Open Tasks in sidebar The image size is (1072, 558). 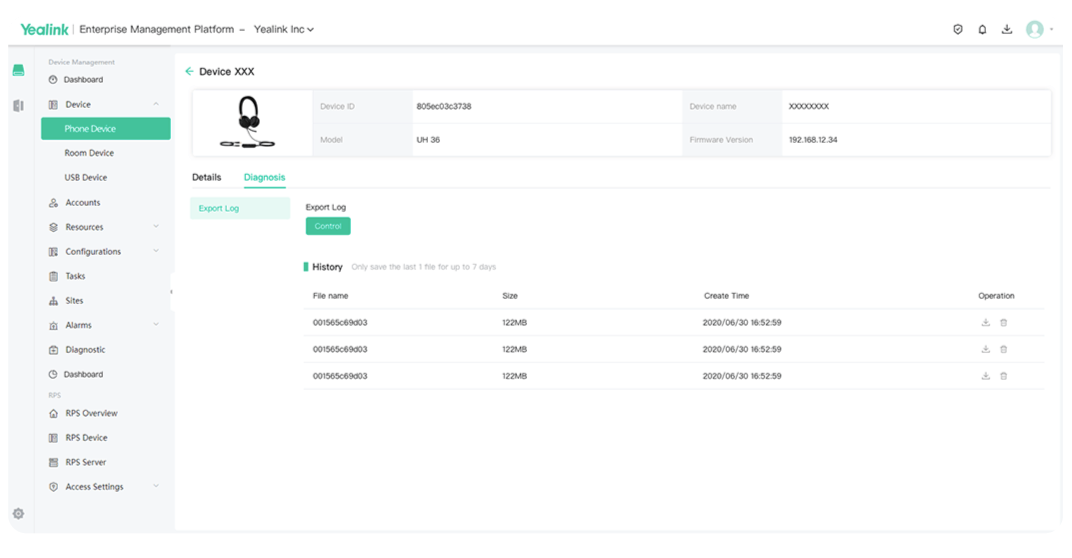(75, 276)
